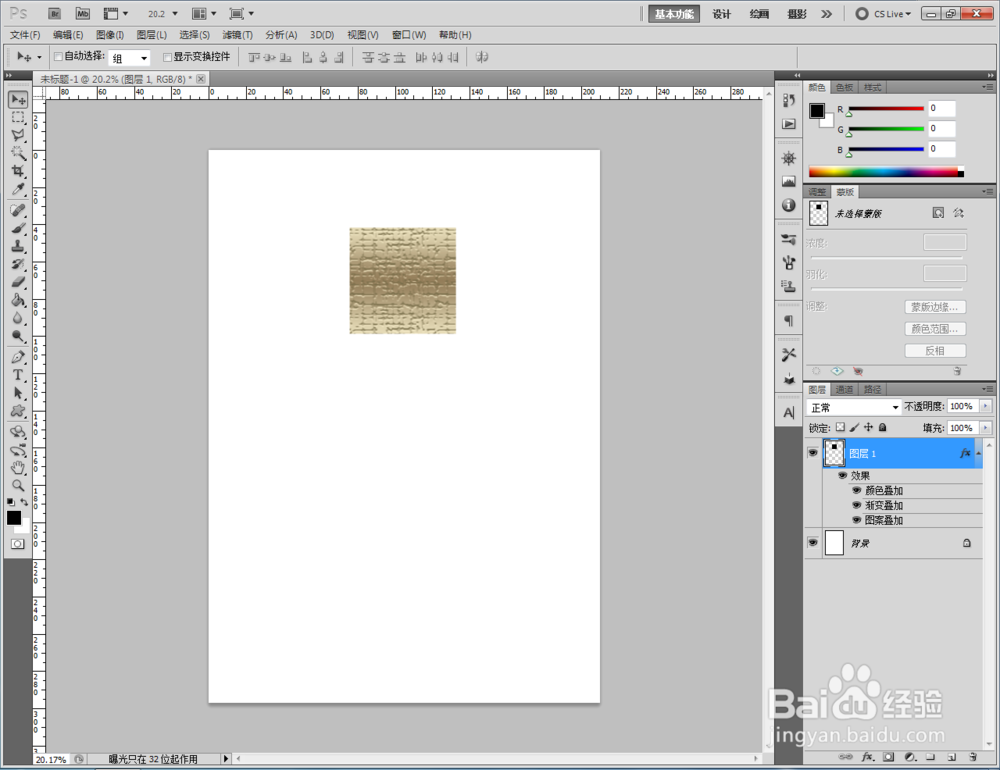Click the toolbar foreground color swatch
This screenshot has height=770, width=1000.
click(x=13, y=517)
